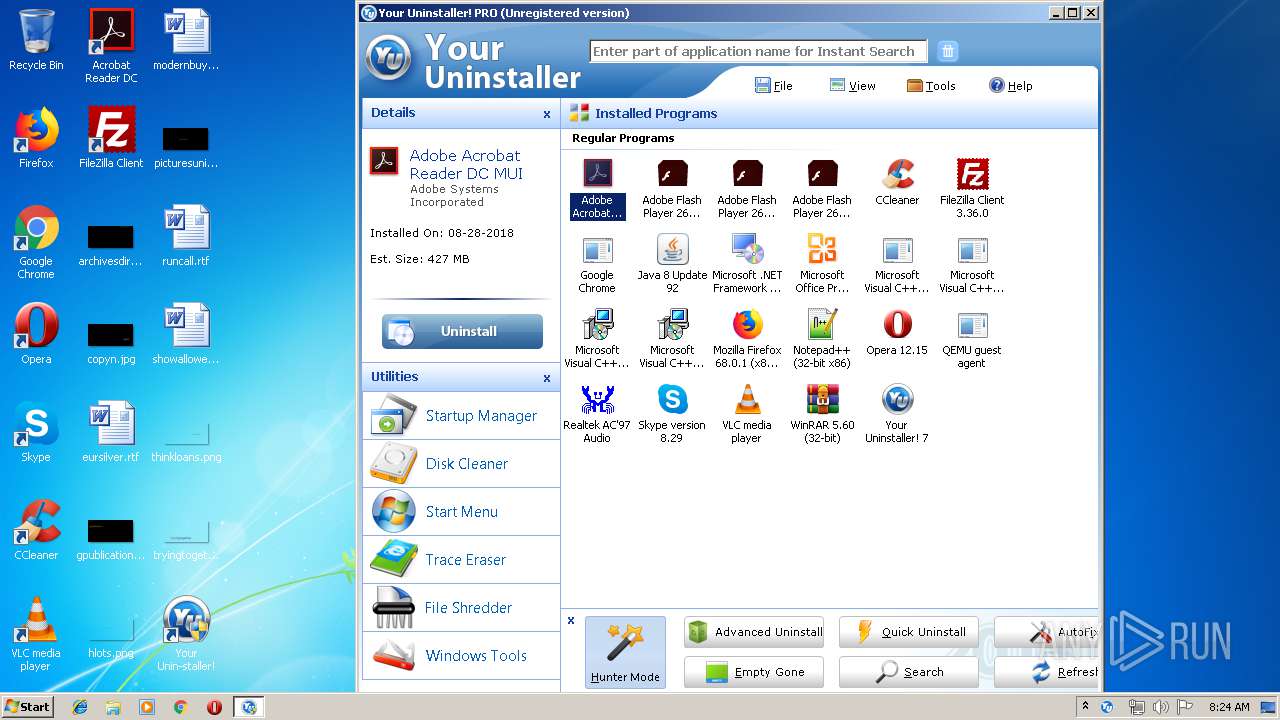Open Chrome from taskbar
Viewport: 1280px width, 720px height.
181,707
